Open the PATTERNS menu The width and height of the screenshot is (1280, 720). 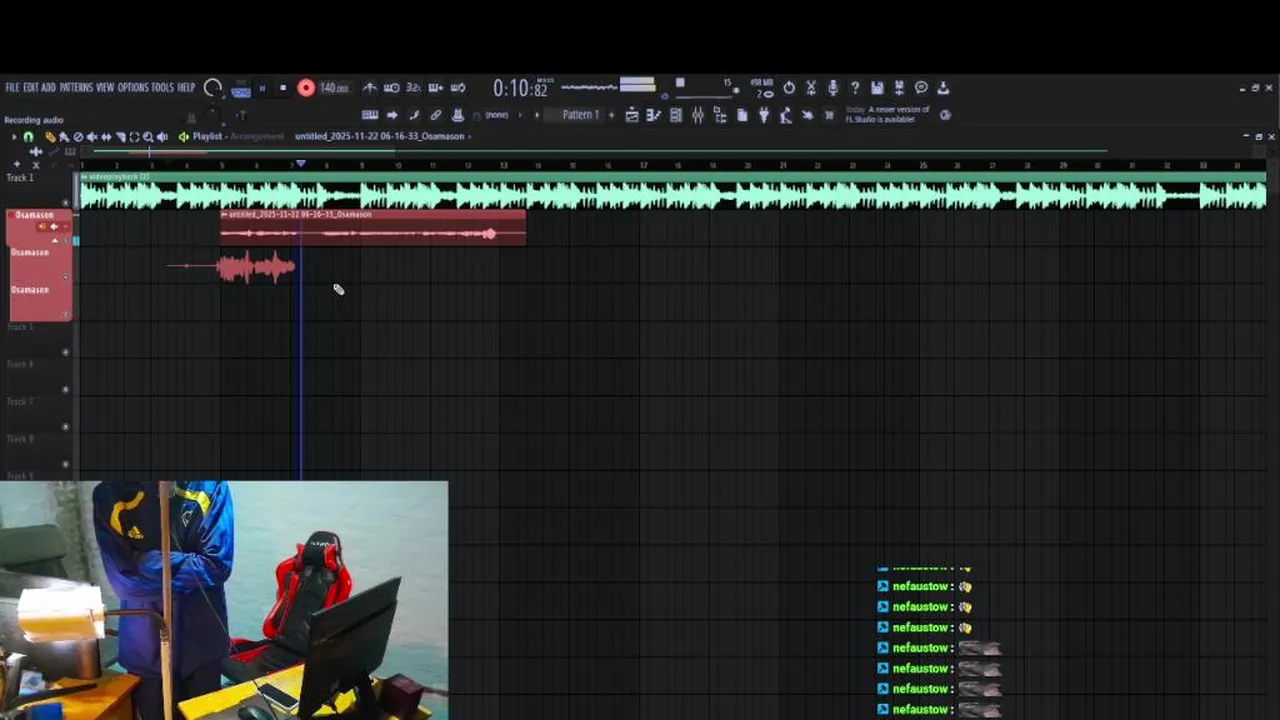click(x=76, y=88)
